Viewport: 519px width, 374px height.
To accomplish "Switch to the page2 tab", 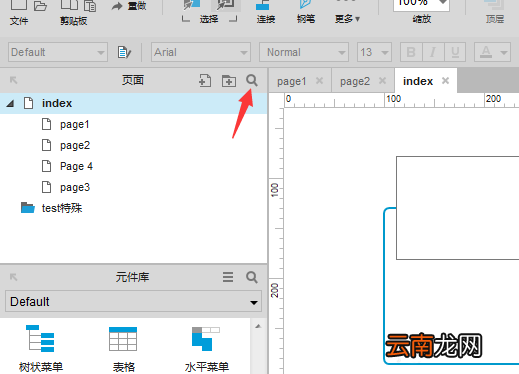I will click(x=355, y=81).
